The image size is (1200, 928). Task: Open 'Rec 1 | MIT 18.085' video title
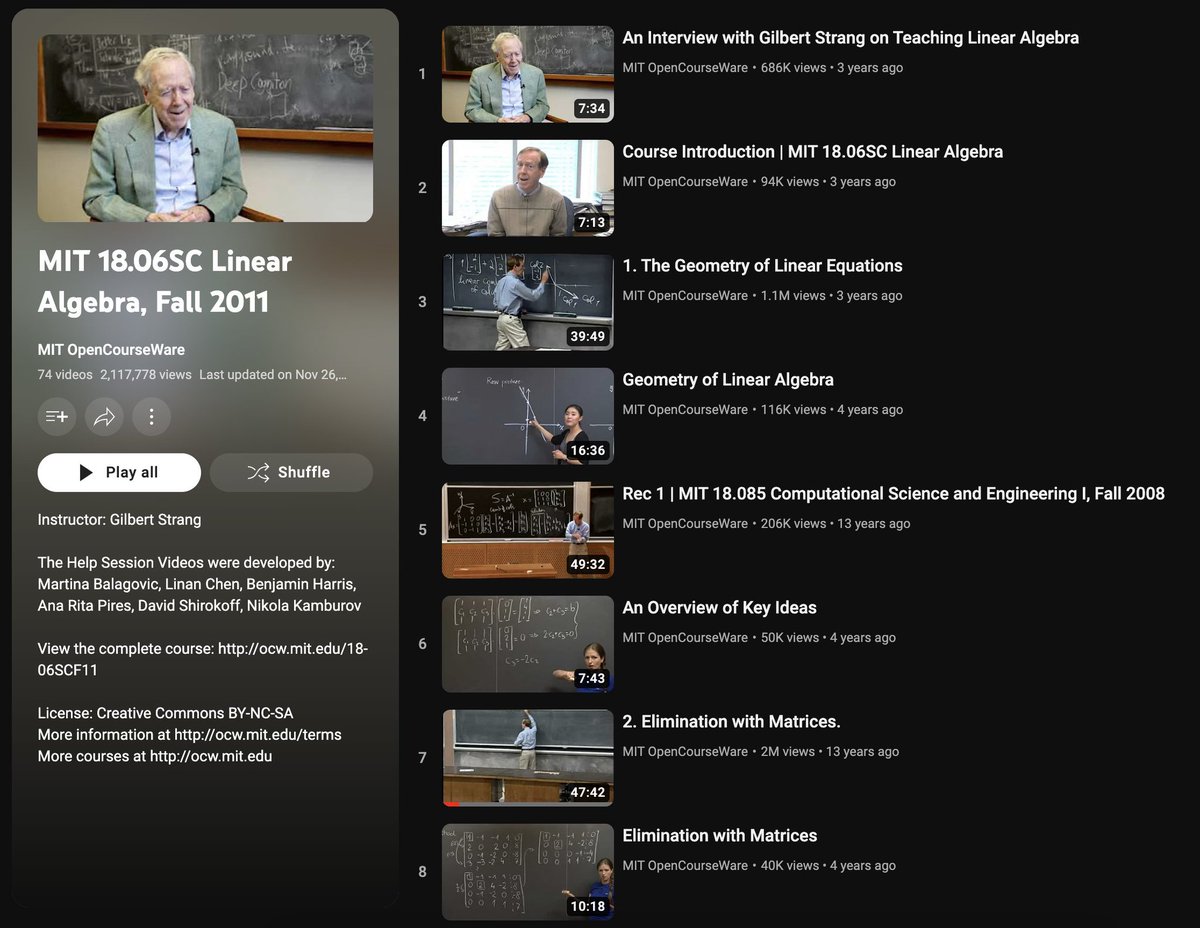pyautogui.click(x=893, y=494)
